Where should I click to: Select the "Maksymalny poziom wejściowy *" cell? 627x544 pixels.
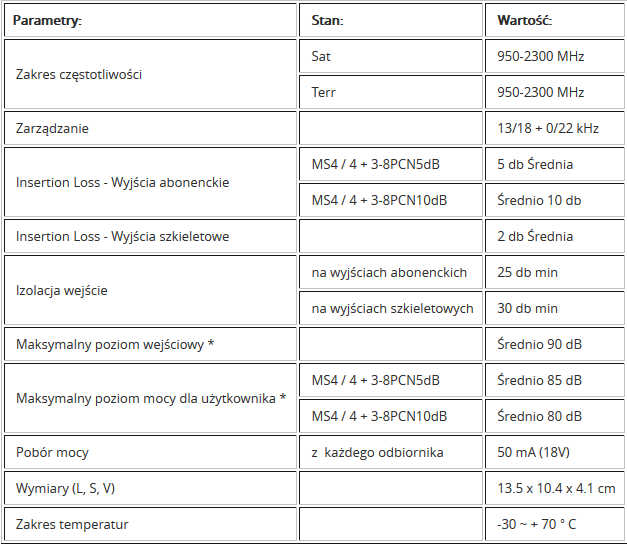pyautogui.click(x=116, y=344)
